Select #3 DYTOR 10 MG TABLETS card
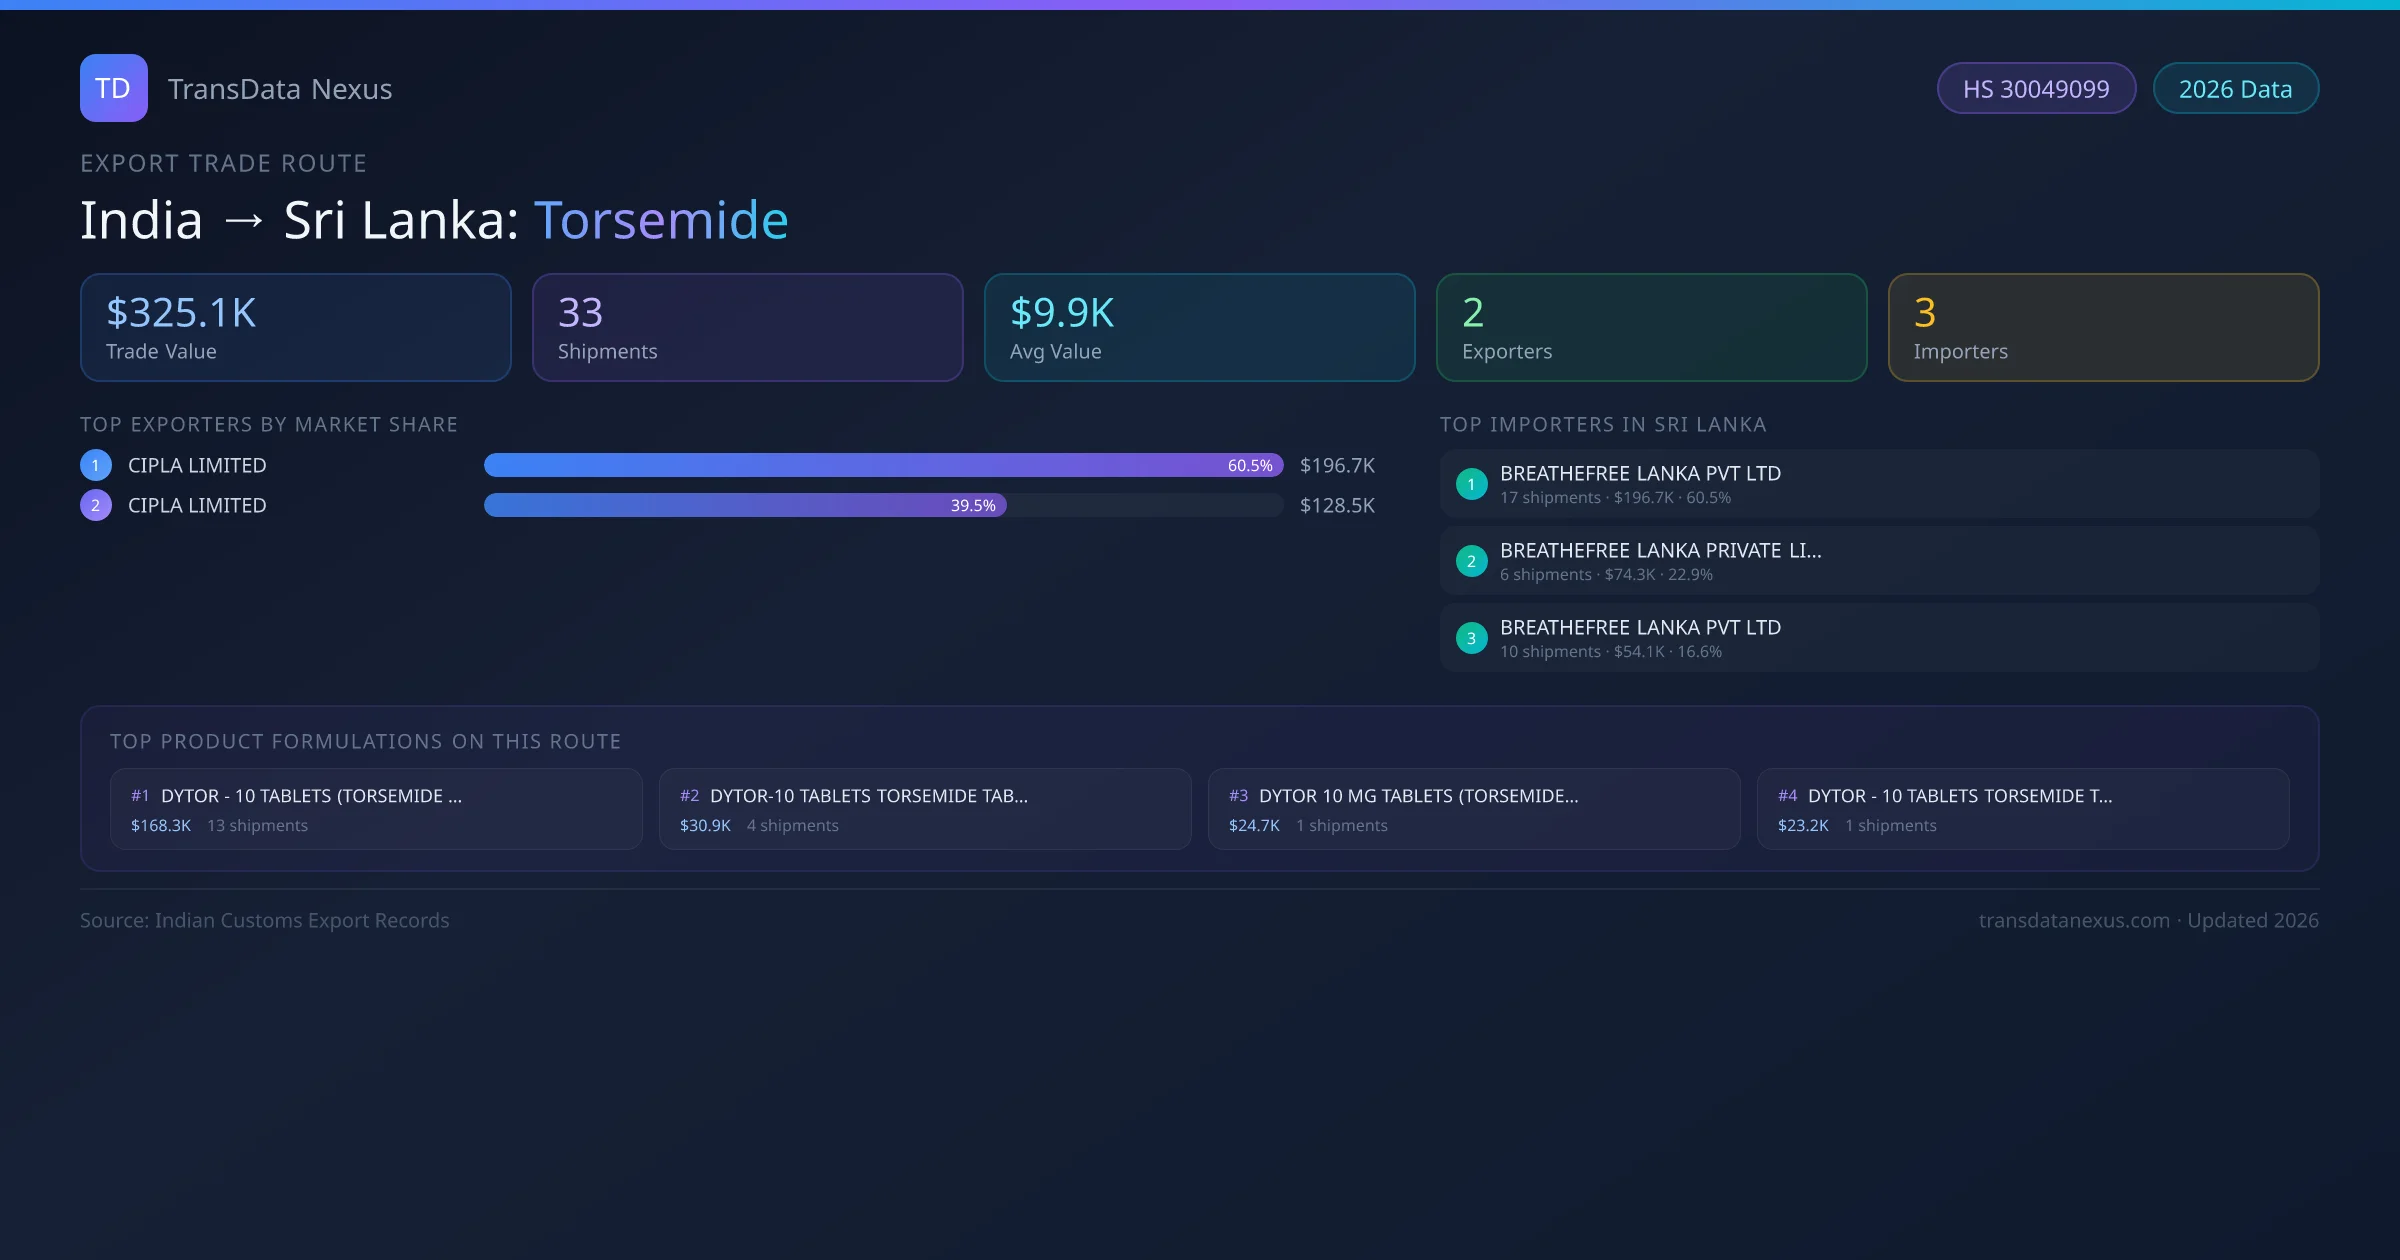The width and height of the screenshot is (2400, 1260). [x=1474, y=809]
